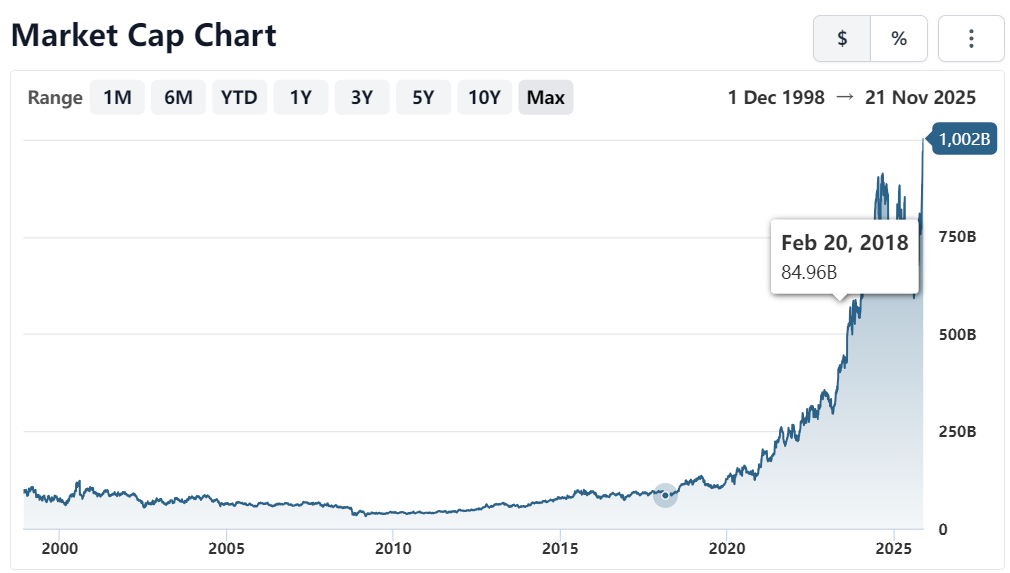Select the Max range button
The width and height of the screenshot is (1010, 573).
[546, 98]
